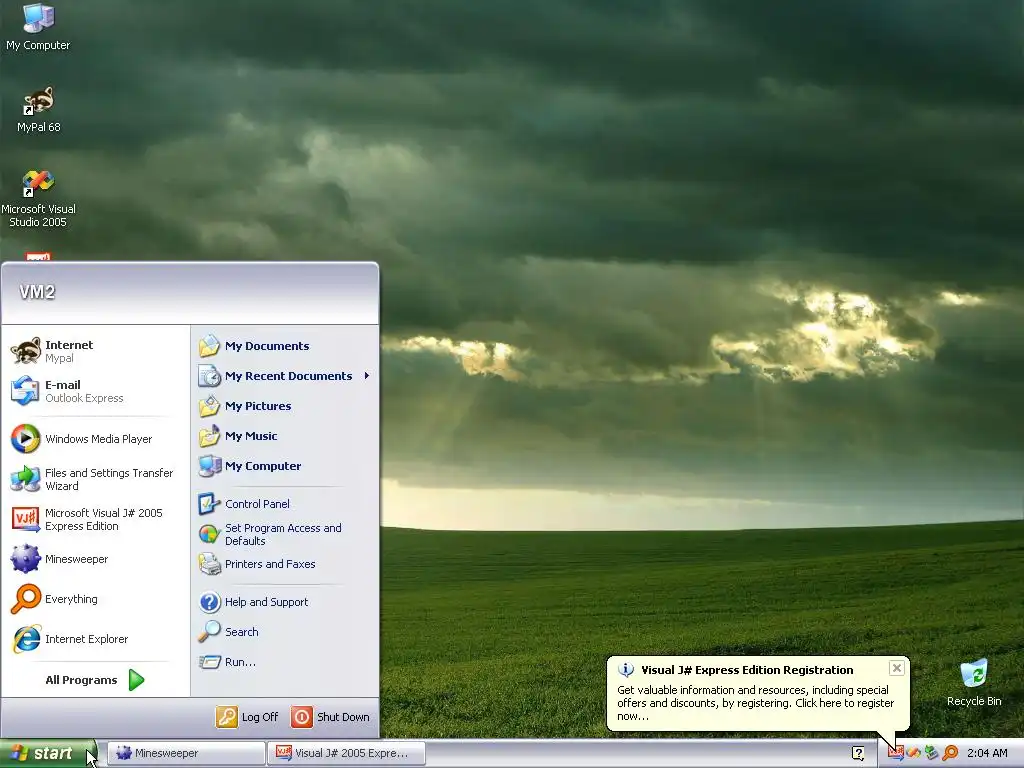This screenshot has height=768, width=1024.
Task: Open E-mail Outlook Express entry
Action: point(96,391)
